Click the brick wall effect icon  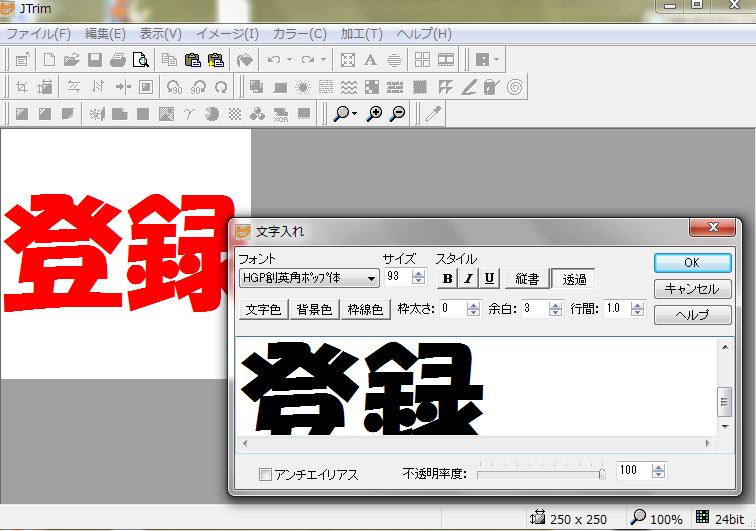pos(395,87)
